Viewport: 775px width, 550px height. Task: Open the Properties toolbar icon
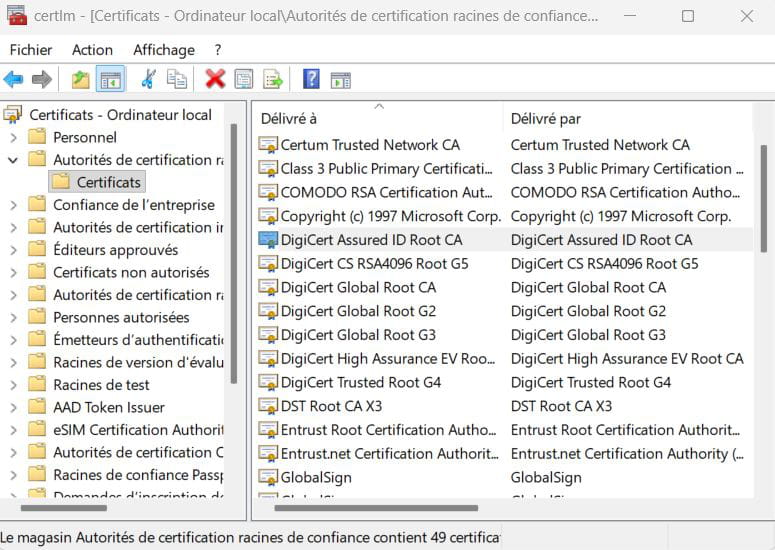(244, 79)
